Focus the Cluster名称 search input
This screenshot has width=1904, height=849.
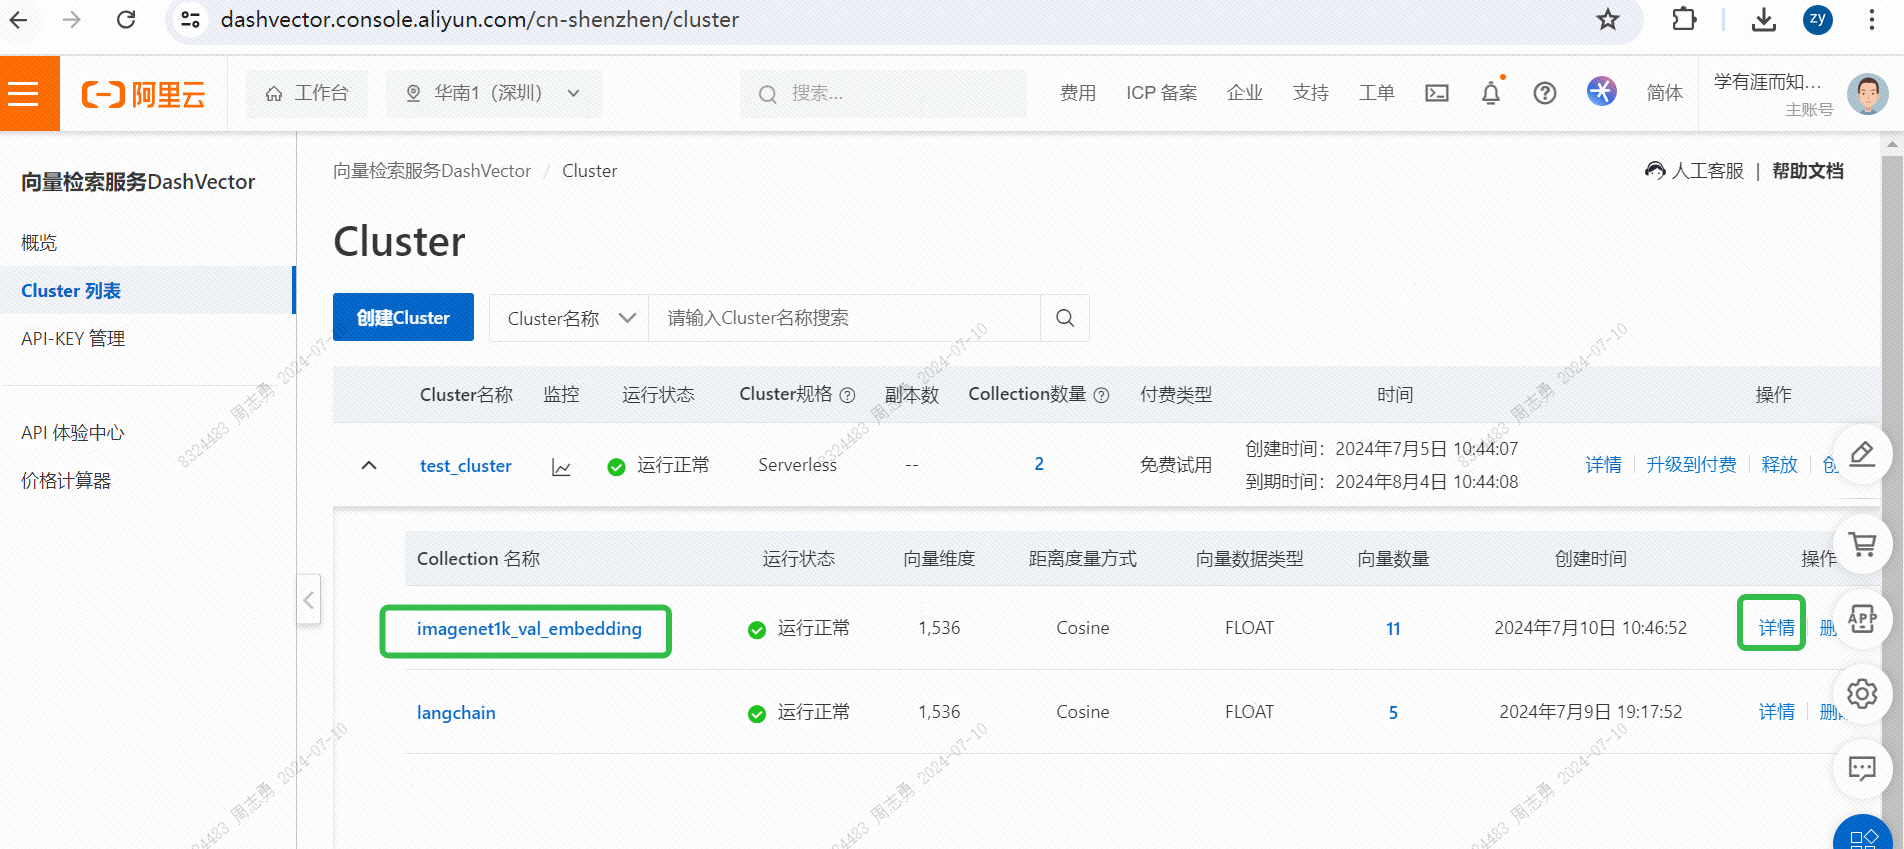click(x=845, y=318)
